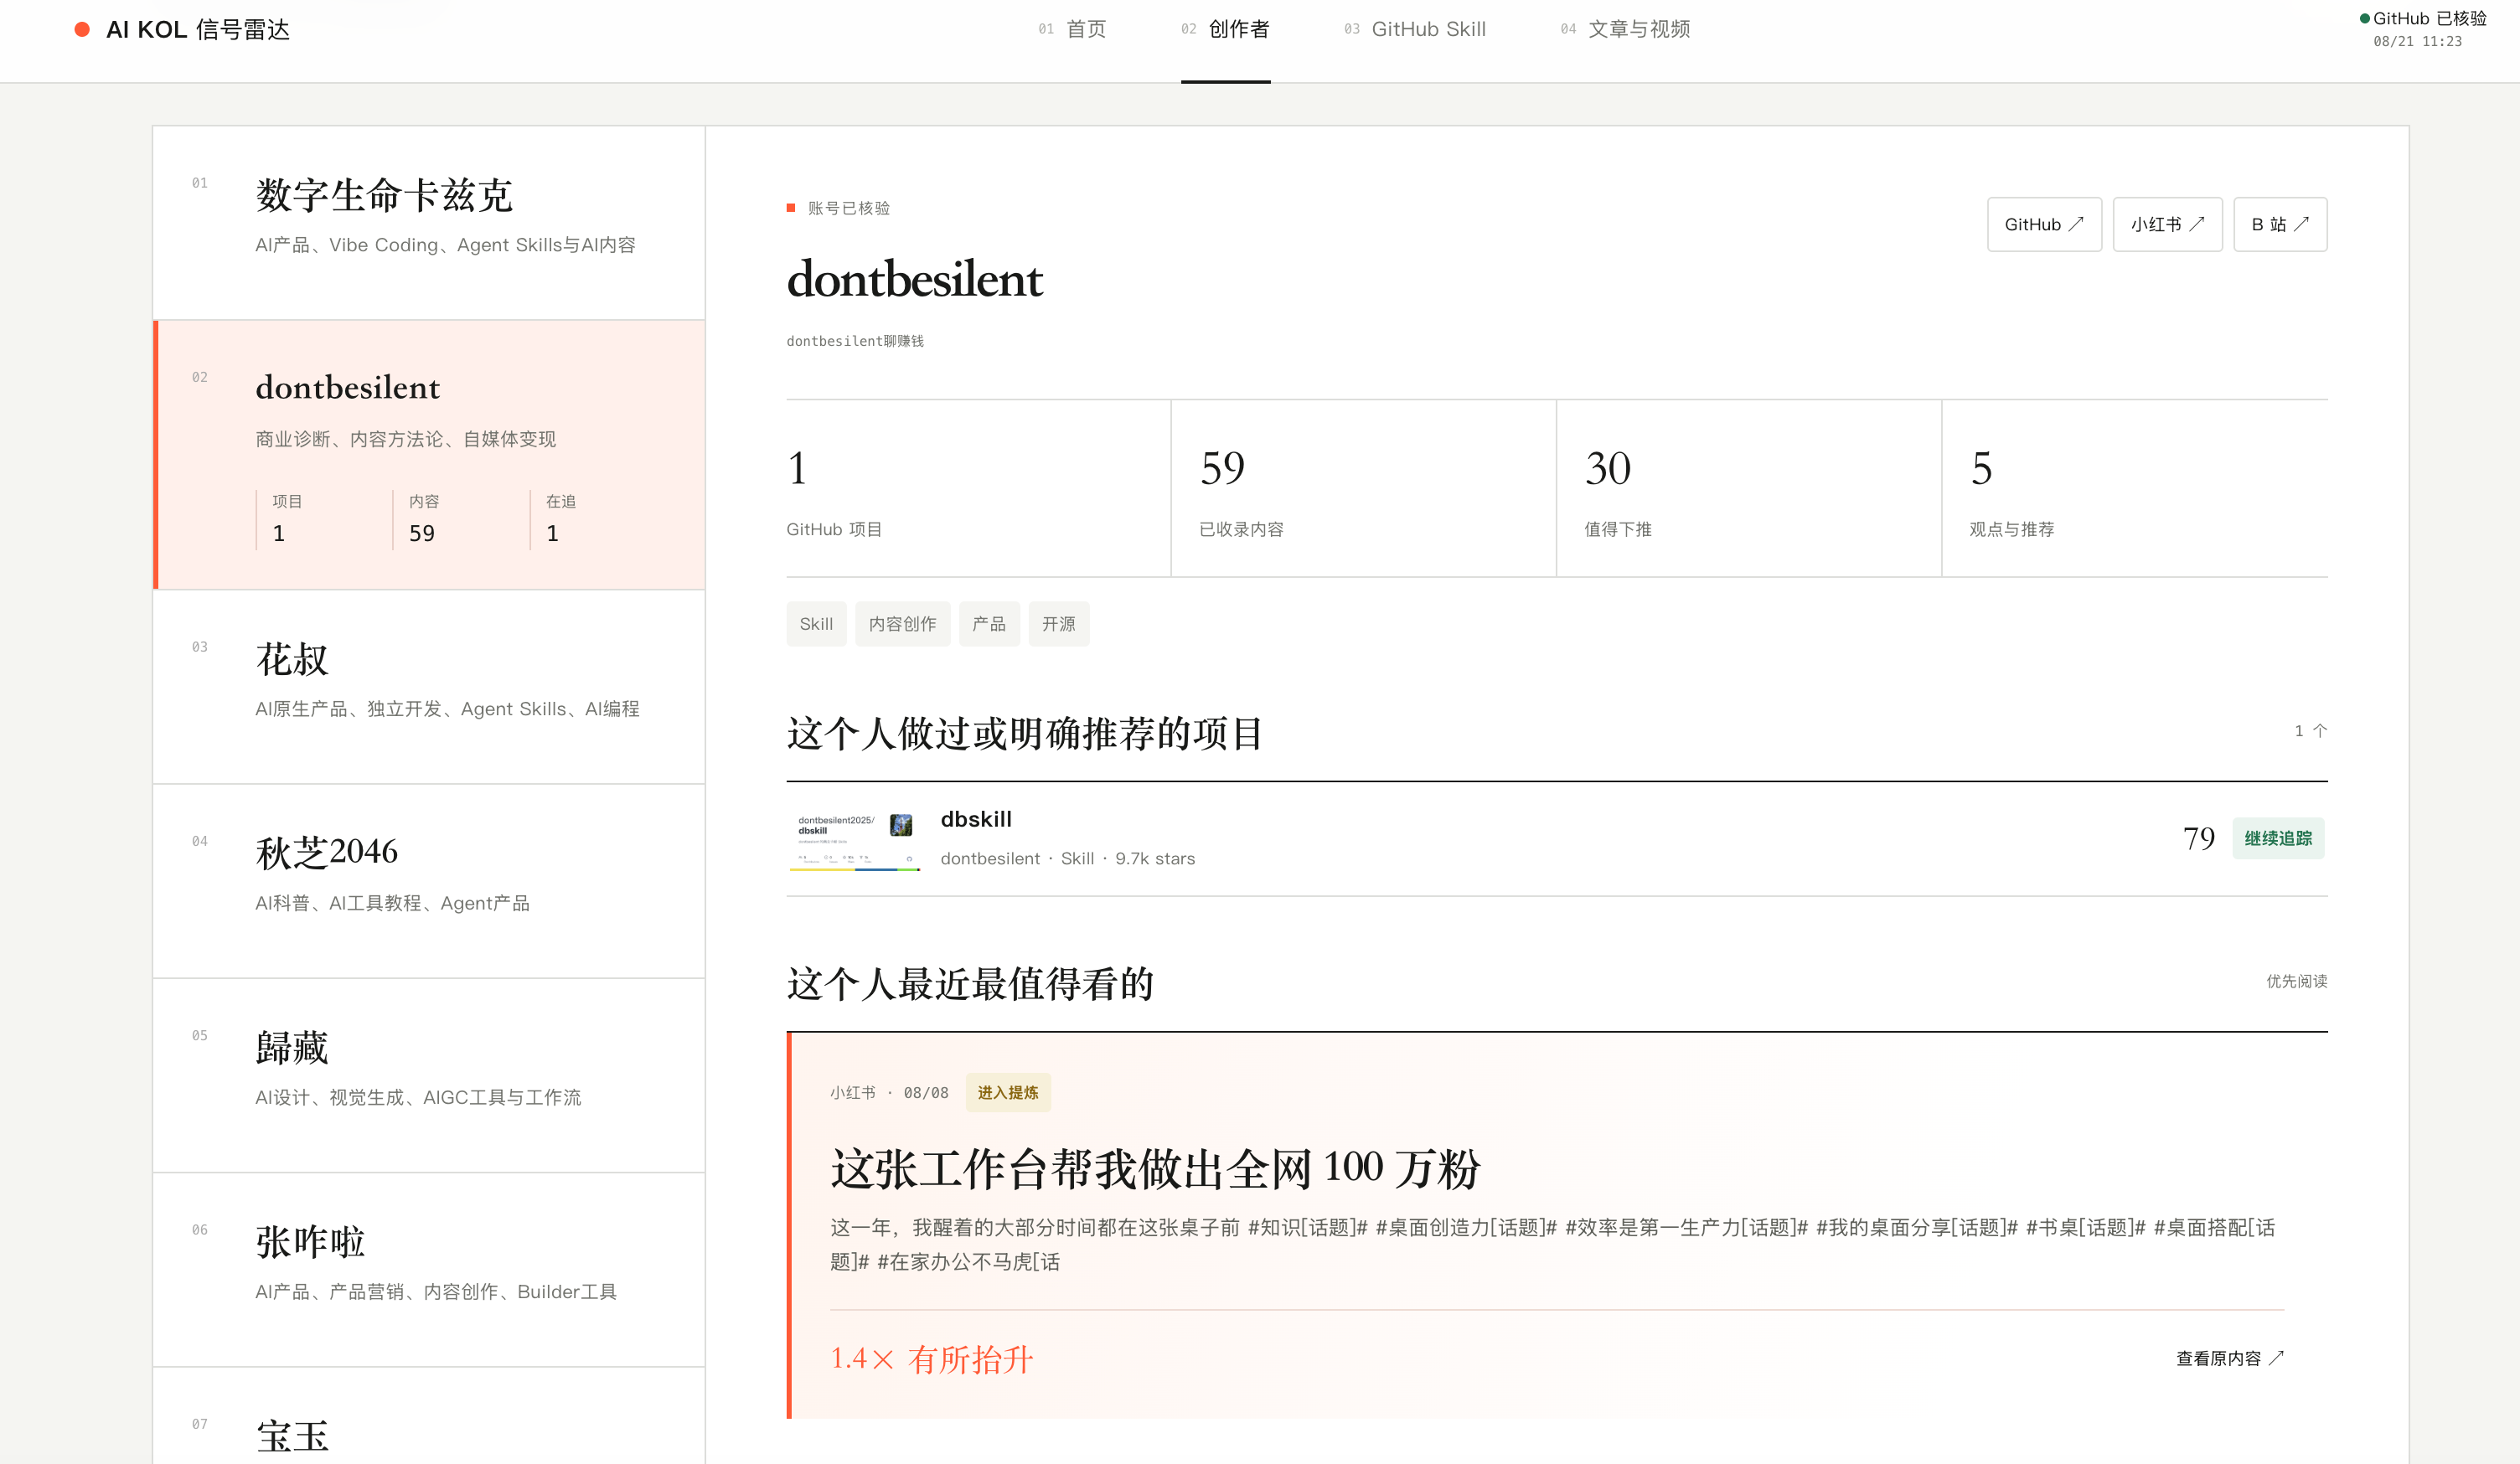Open the GitHub external profile button
2520x1464 pixels.
pos(2044,225)
